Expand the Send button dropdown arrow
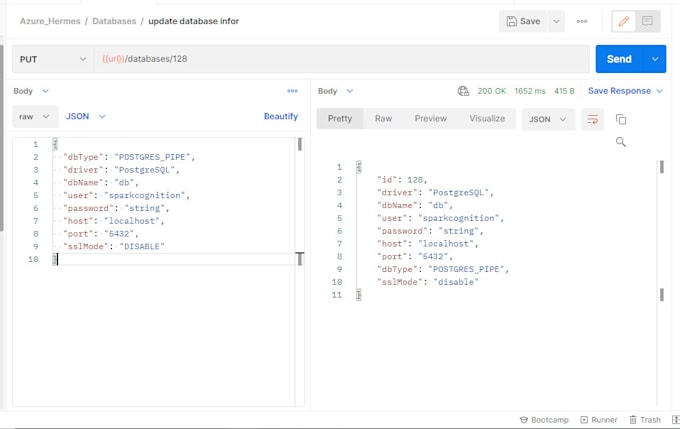This screenshot has height=429, width=680. click(x=655, y=59)
